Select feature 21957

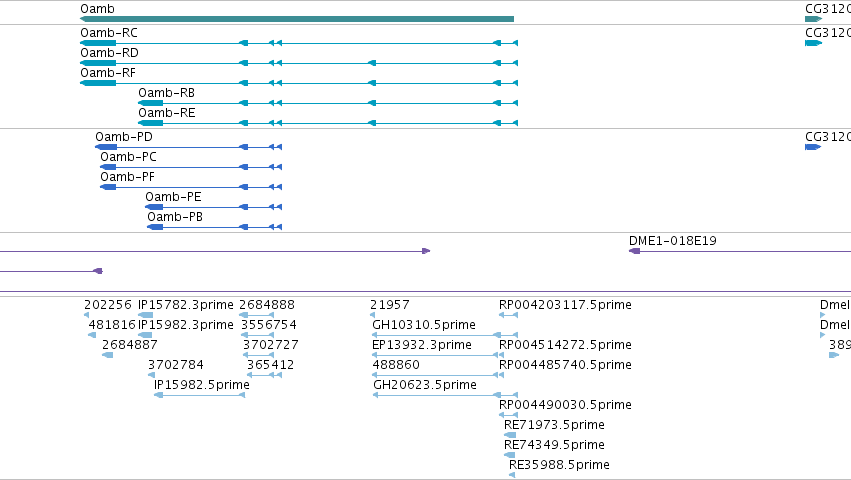pyautogui.click(x=390, y=305)
